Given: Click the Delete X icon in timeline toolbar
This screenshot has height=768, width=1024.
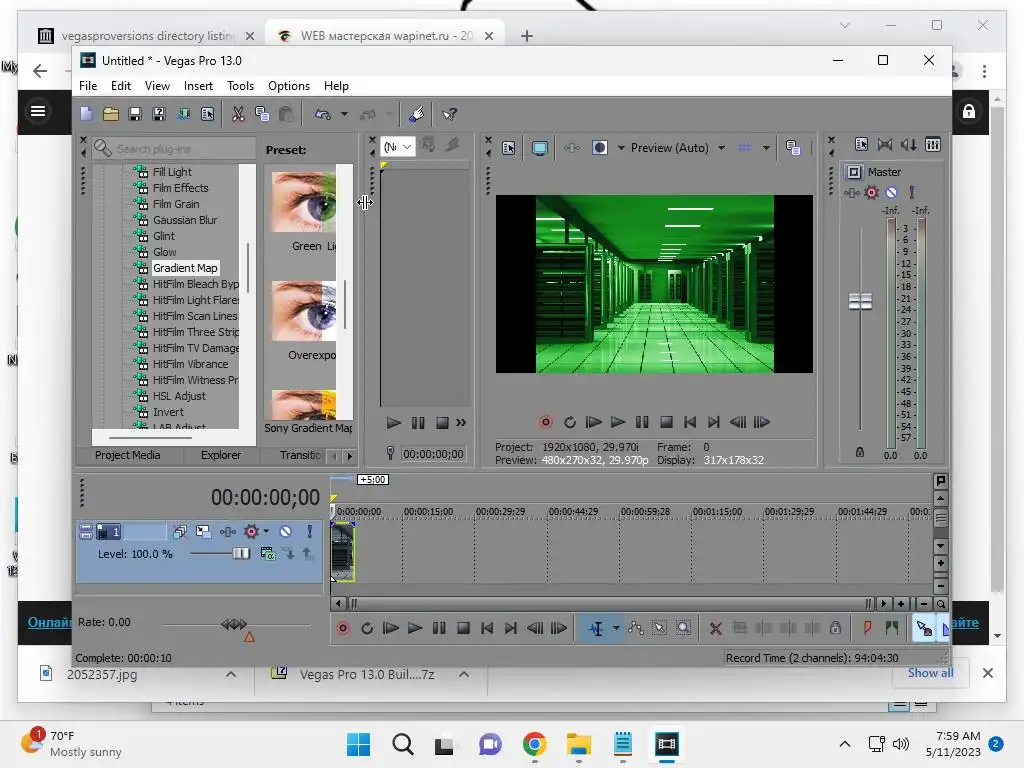Looking at the screenshot, I should (x=716, y=628).
